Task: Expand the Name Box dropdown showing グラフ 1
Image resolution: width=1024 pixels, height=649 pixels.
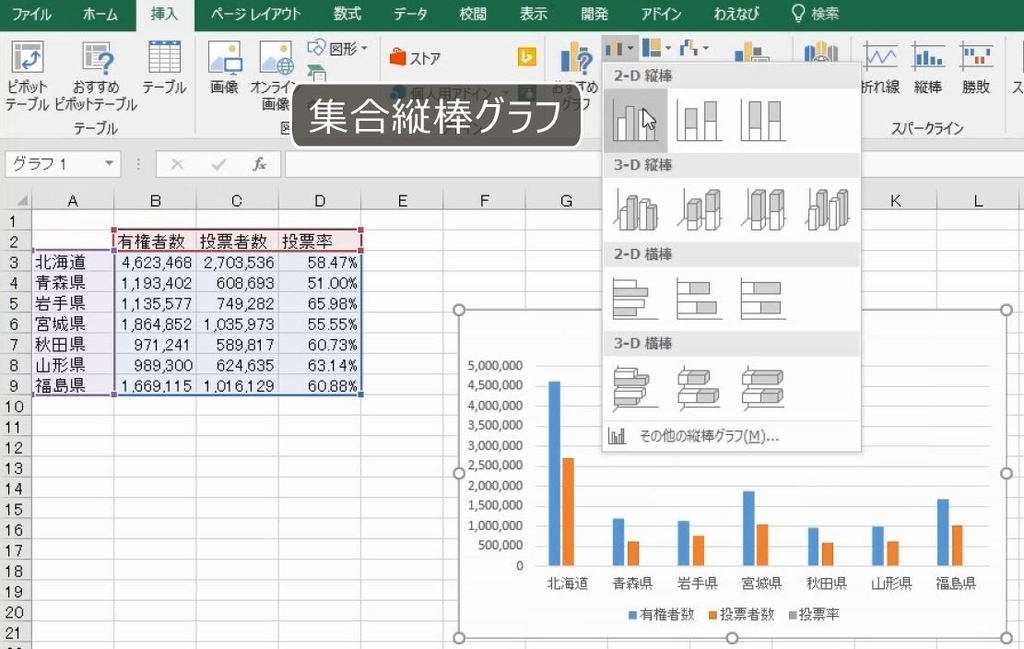Action: point(109,163)
